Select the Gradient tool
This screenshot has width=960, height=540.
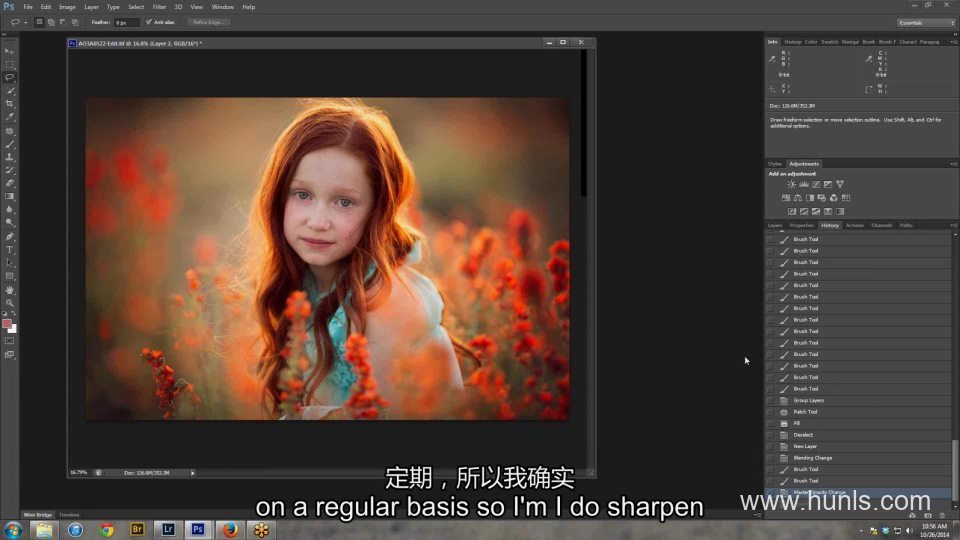9,196
